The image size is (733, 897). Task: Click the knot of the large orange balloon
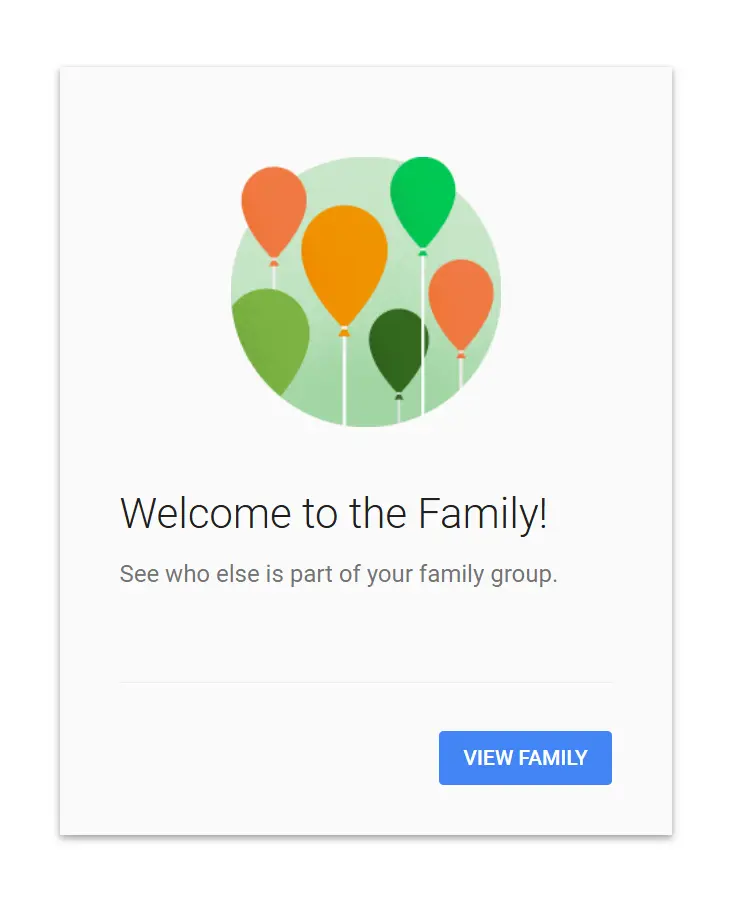pos(343,331)
